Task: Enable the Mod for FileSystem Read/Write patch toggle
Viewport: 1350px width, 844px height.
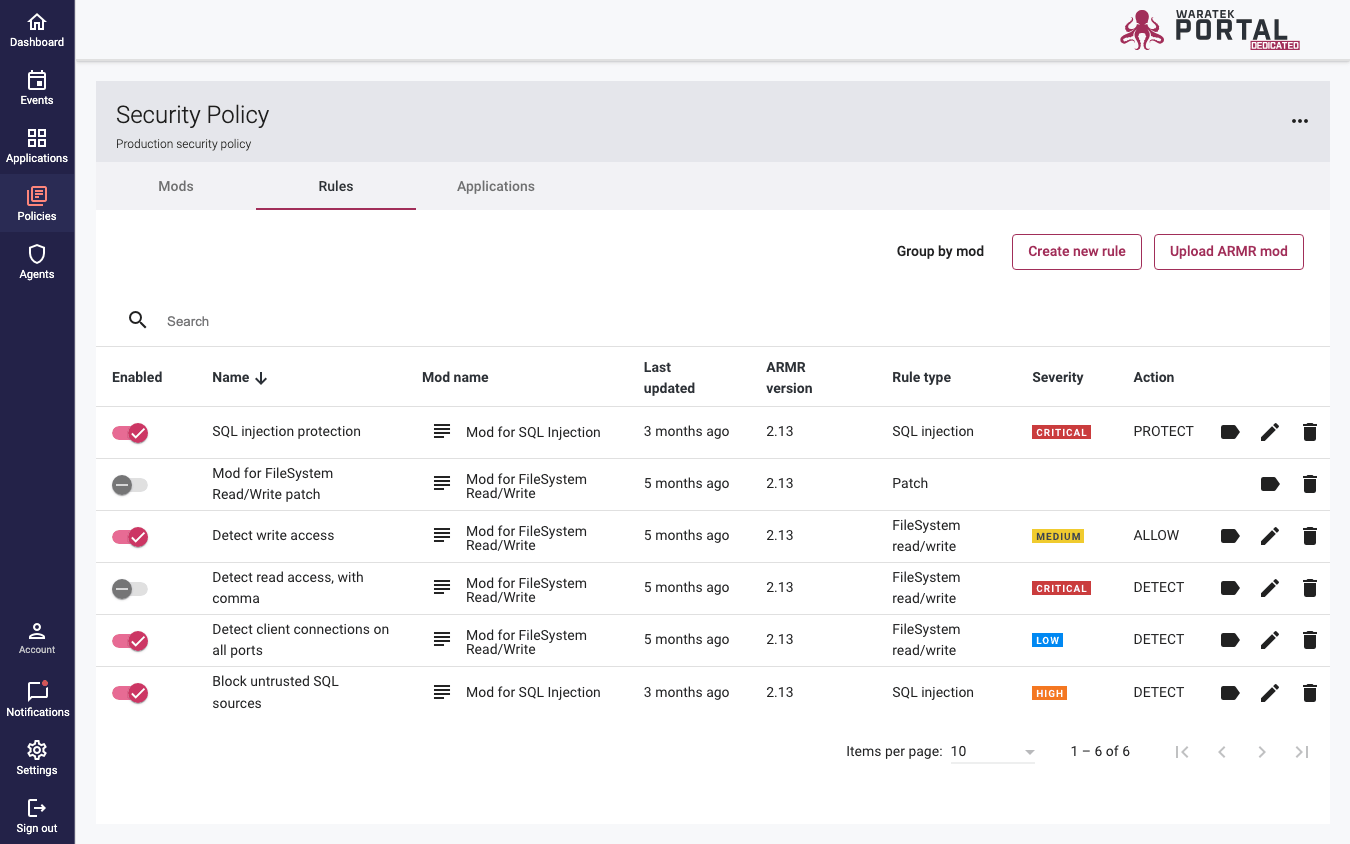Action: (130, 485)
